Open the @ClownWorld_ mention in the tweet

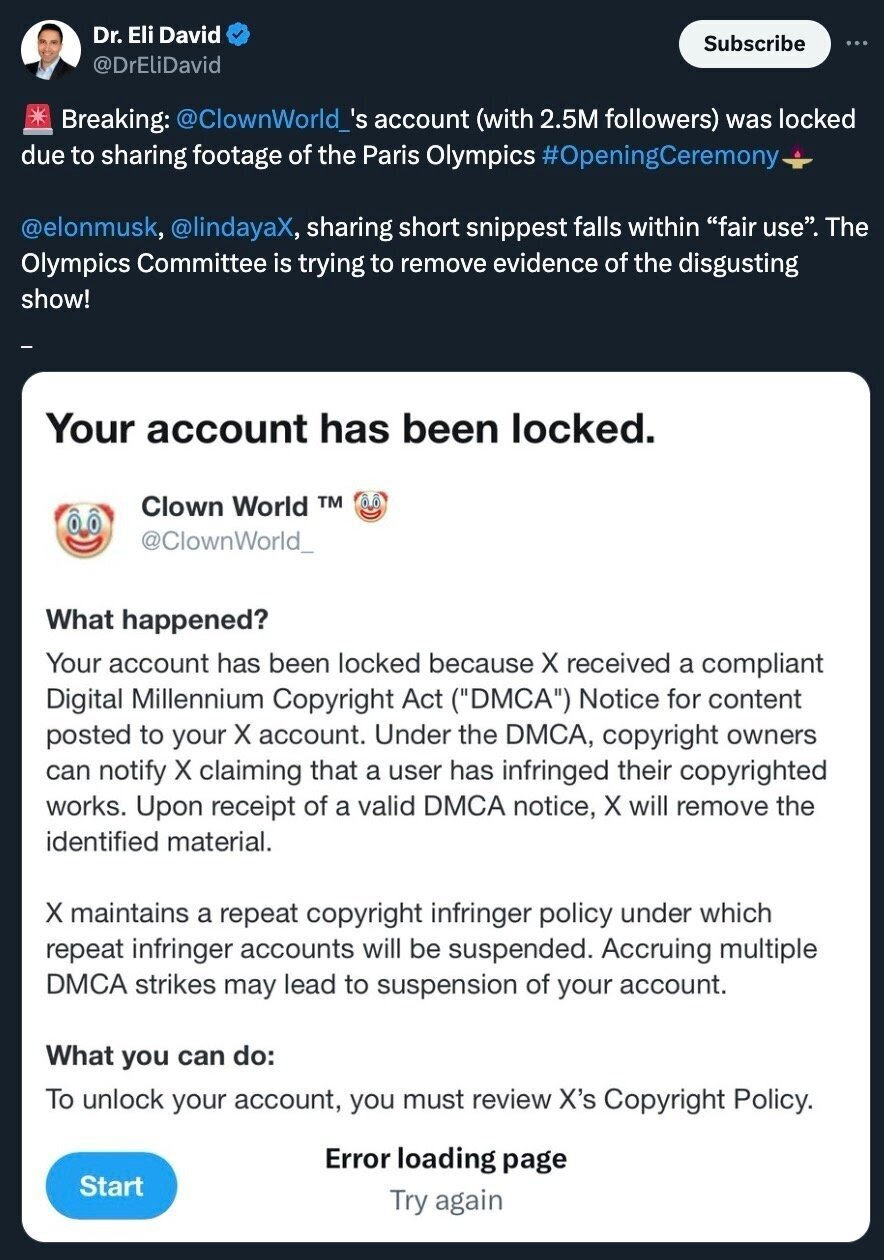pyautogui.click(x=262, y=120)
